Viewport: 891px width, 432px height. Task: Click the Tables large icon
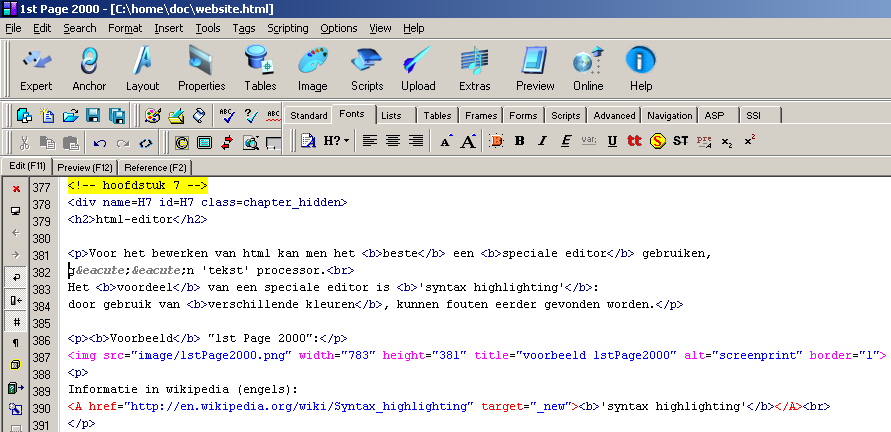tap(260, 69)
